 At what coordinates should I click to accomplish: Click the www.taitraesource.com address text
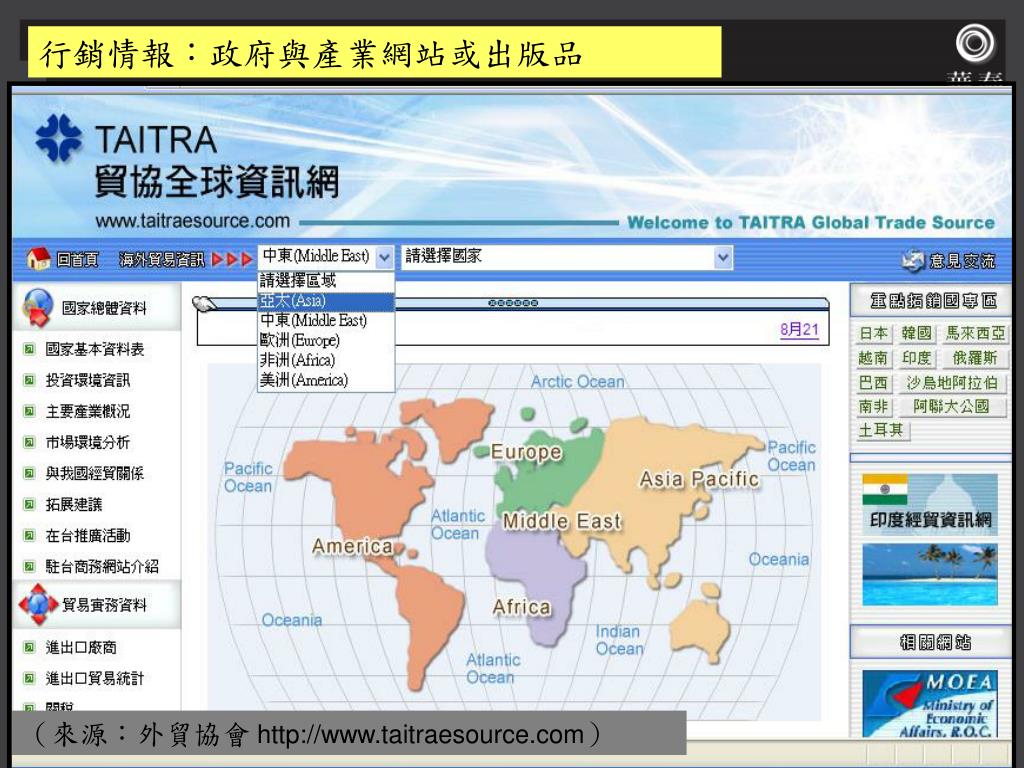tap(193, 221)
